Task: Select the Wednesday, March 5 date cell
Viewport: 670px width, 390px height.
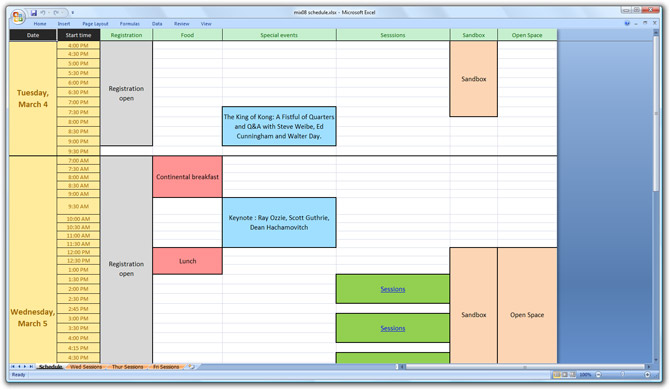Action: click(33, 260)
